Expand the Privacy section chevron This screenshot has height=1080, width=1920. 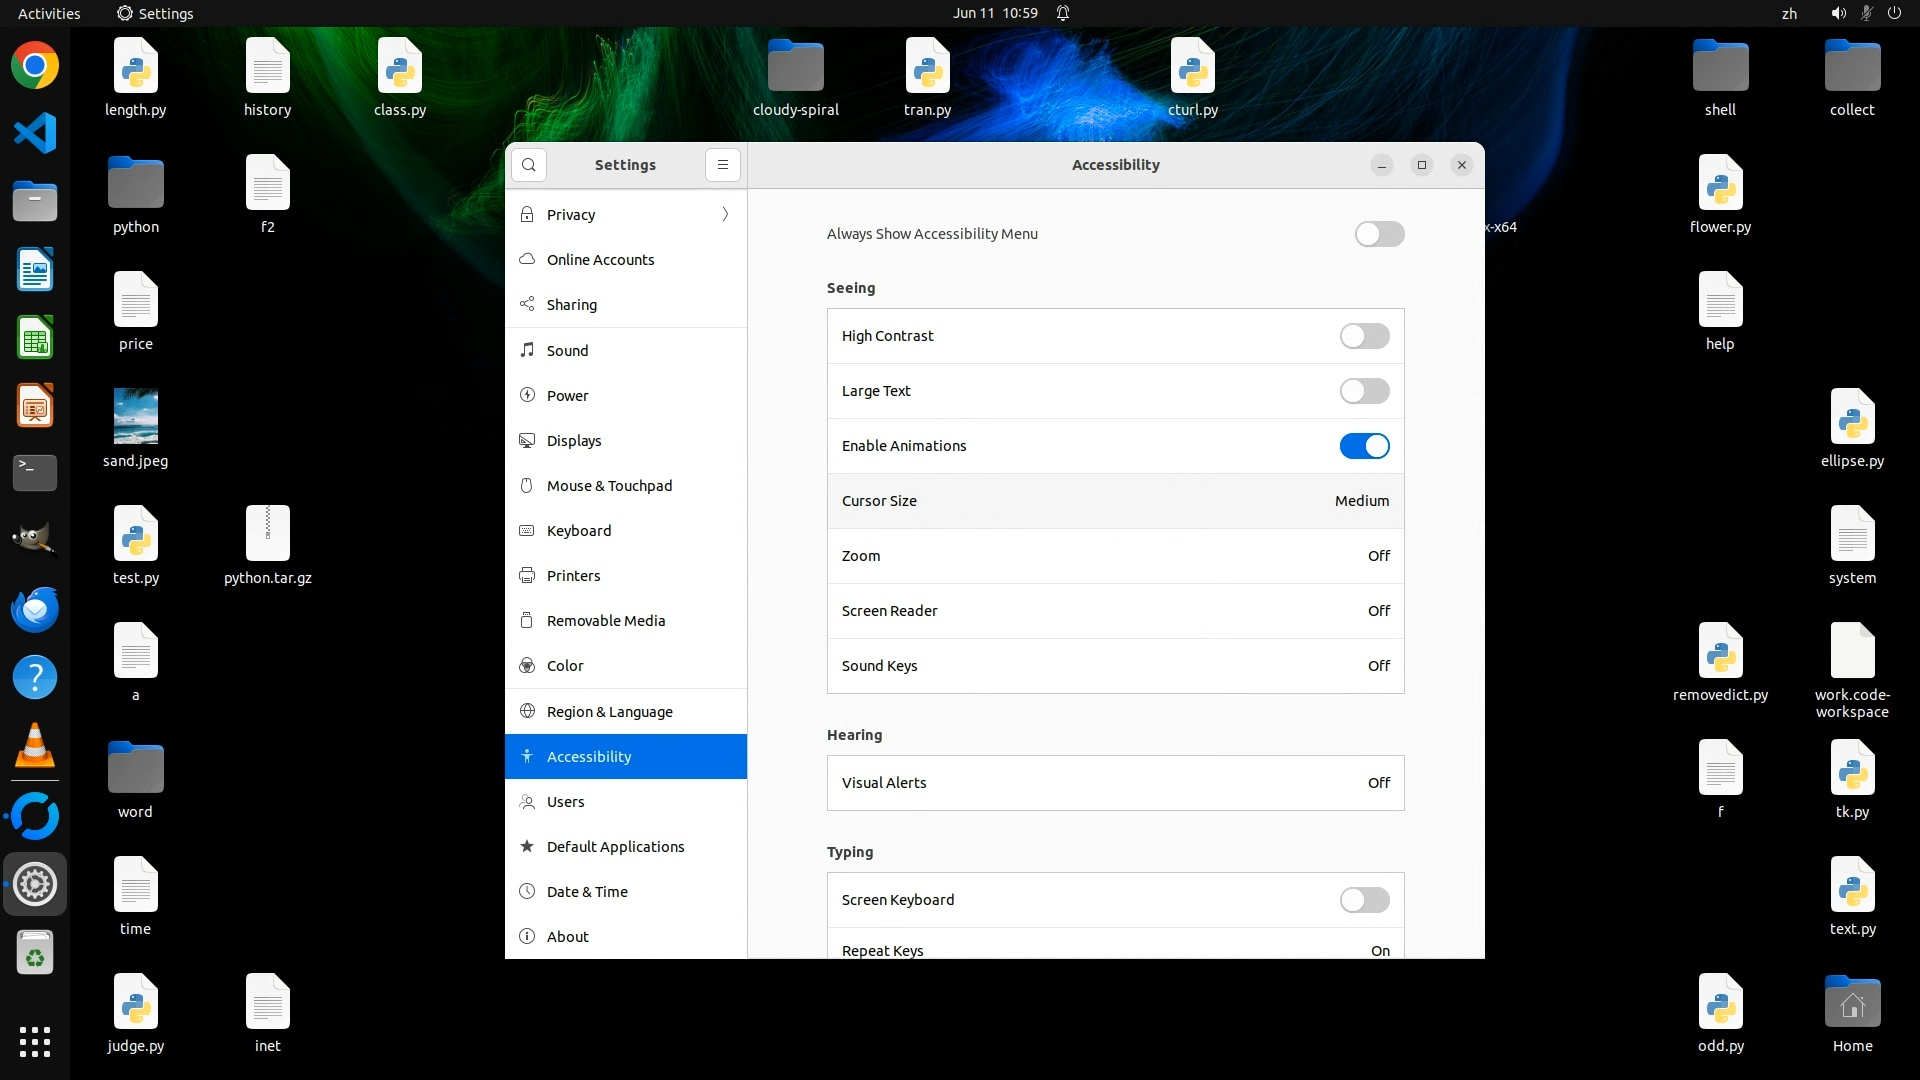pos(725,215)
